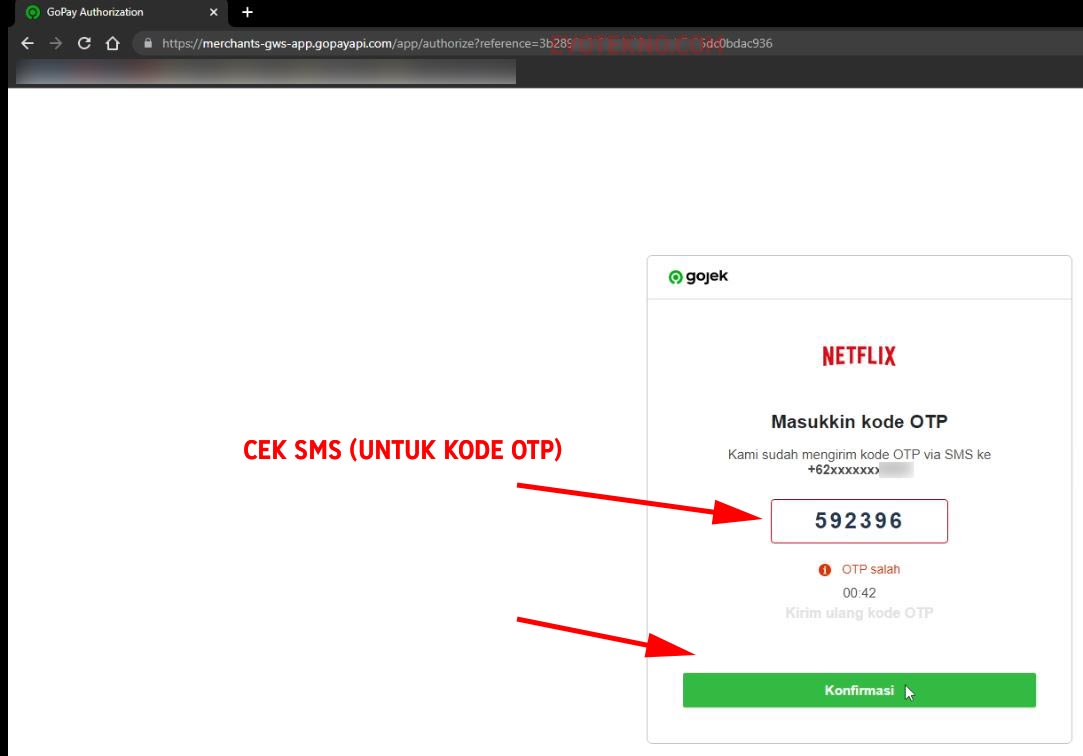Click the Masukkin kode OTP heading
The image size is (1083, 756).
tap(859, 422)
